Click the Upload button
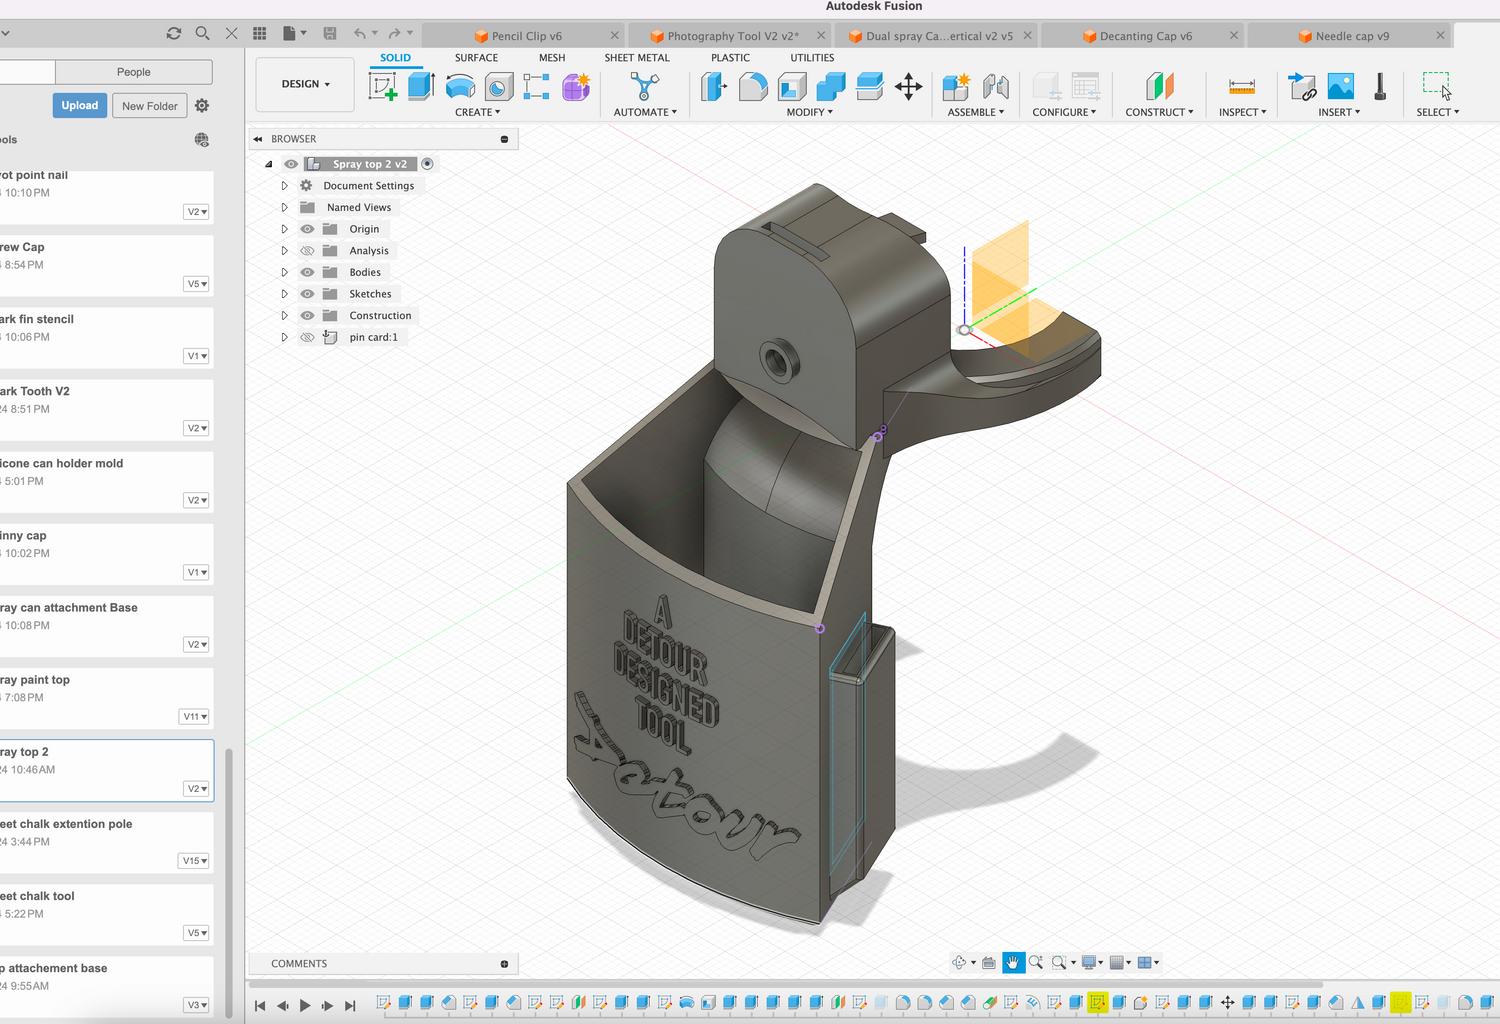Viewport: 1500px width, 1024px height. tap(79, 106)
